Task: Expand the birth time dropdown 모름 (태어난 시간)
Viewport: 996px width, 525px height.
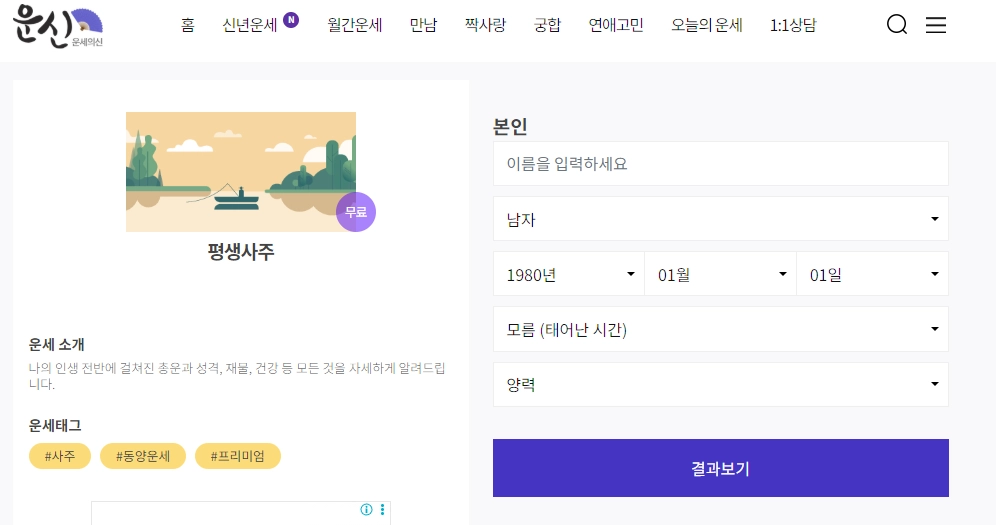Action: click(720, 329)
